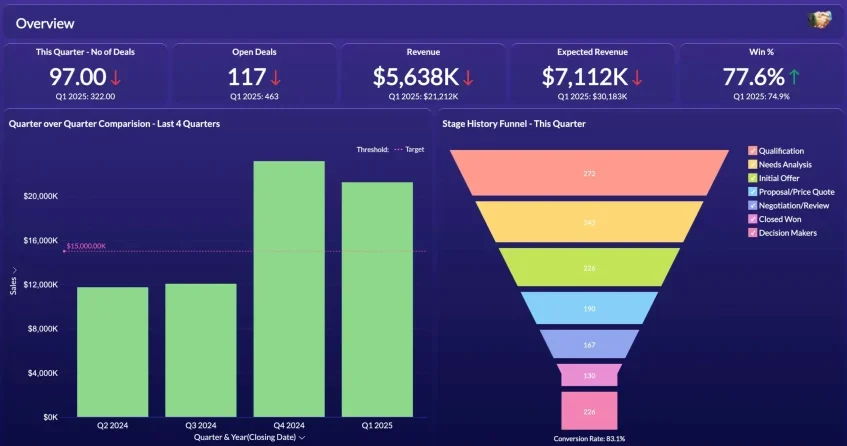This screenshot has width=847, height=446.
Task: Click the Win % card title
Action: (x=762, y=52)
